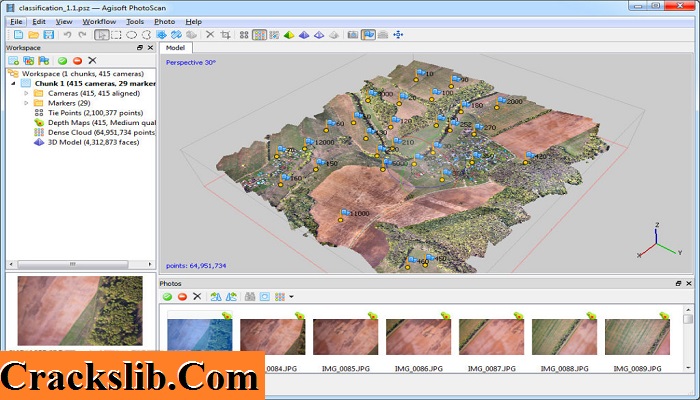The image size is (700, 400).
Task: Open the Help menu
Action: [193, 21]
